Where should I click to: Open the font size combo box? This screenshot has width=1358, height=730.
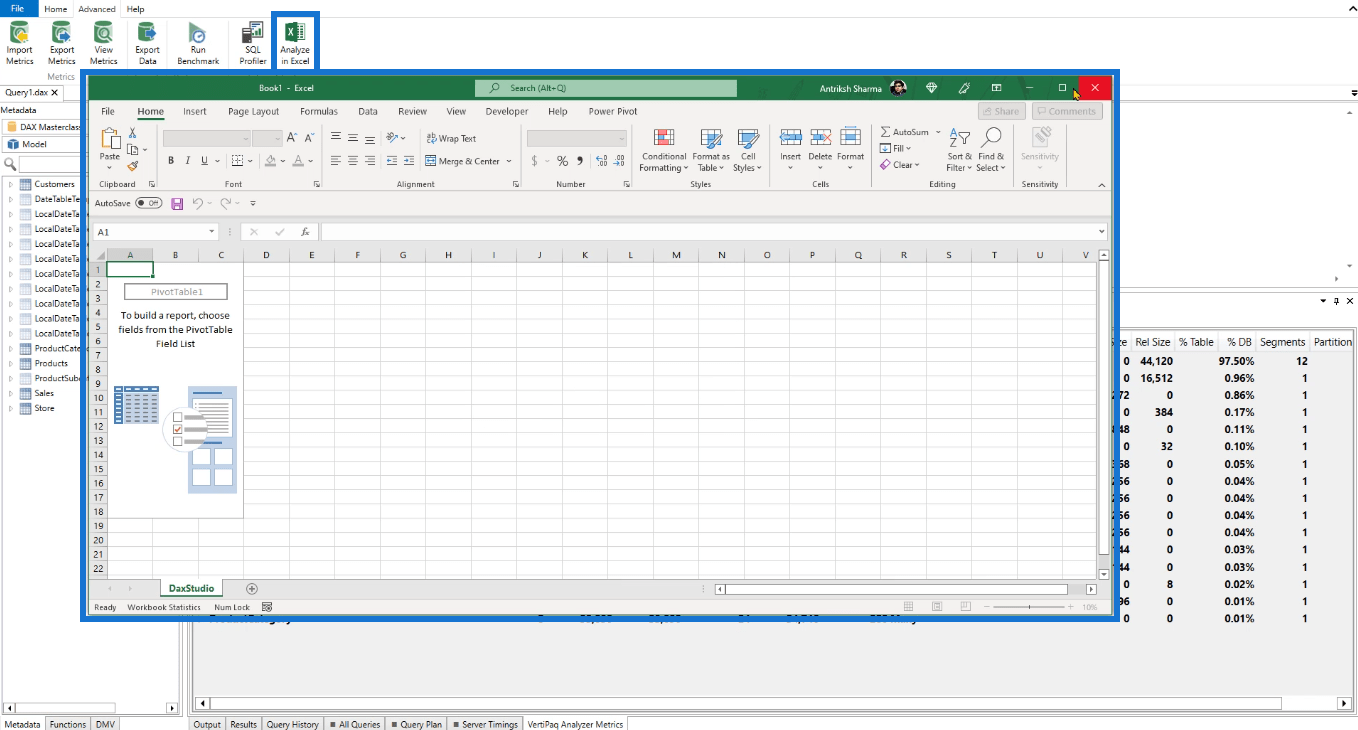(267, 138)
